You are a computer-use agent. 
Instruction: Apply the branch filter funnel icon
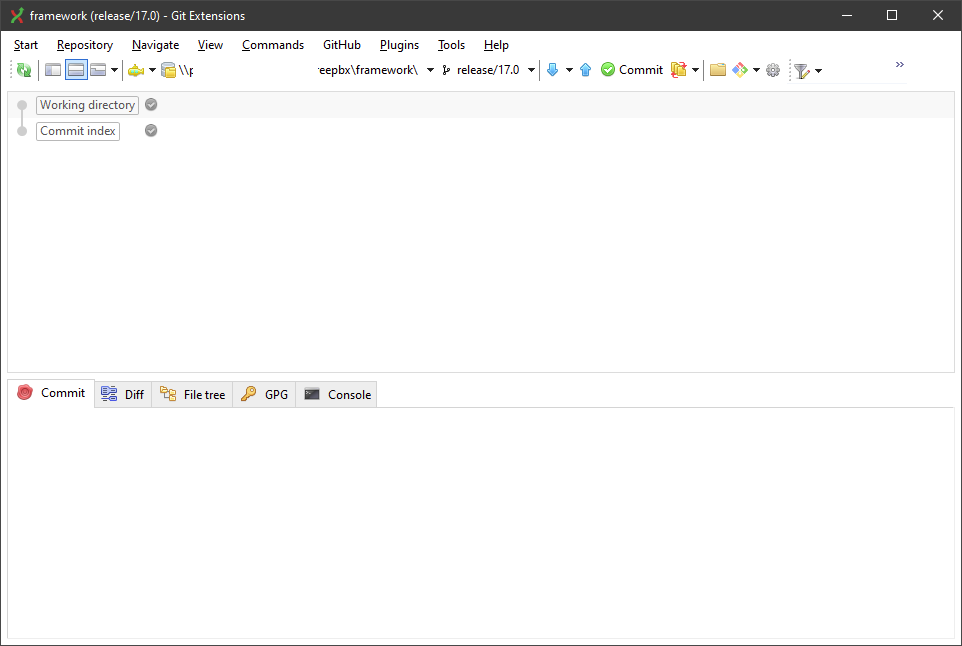(801, 70)
